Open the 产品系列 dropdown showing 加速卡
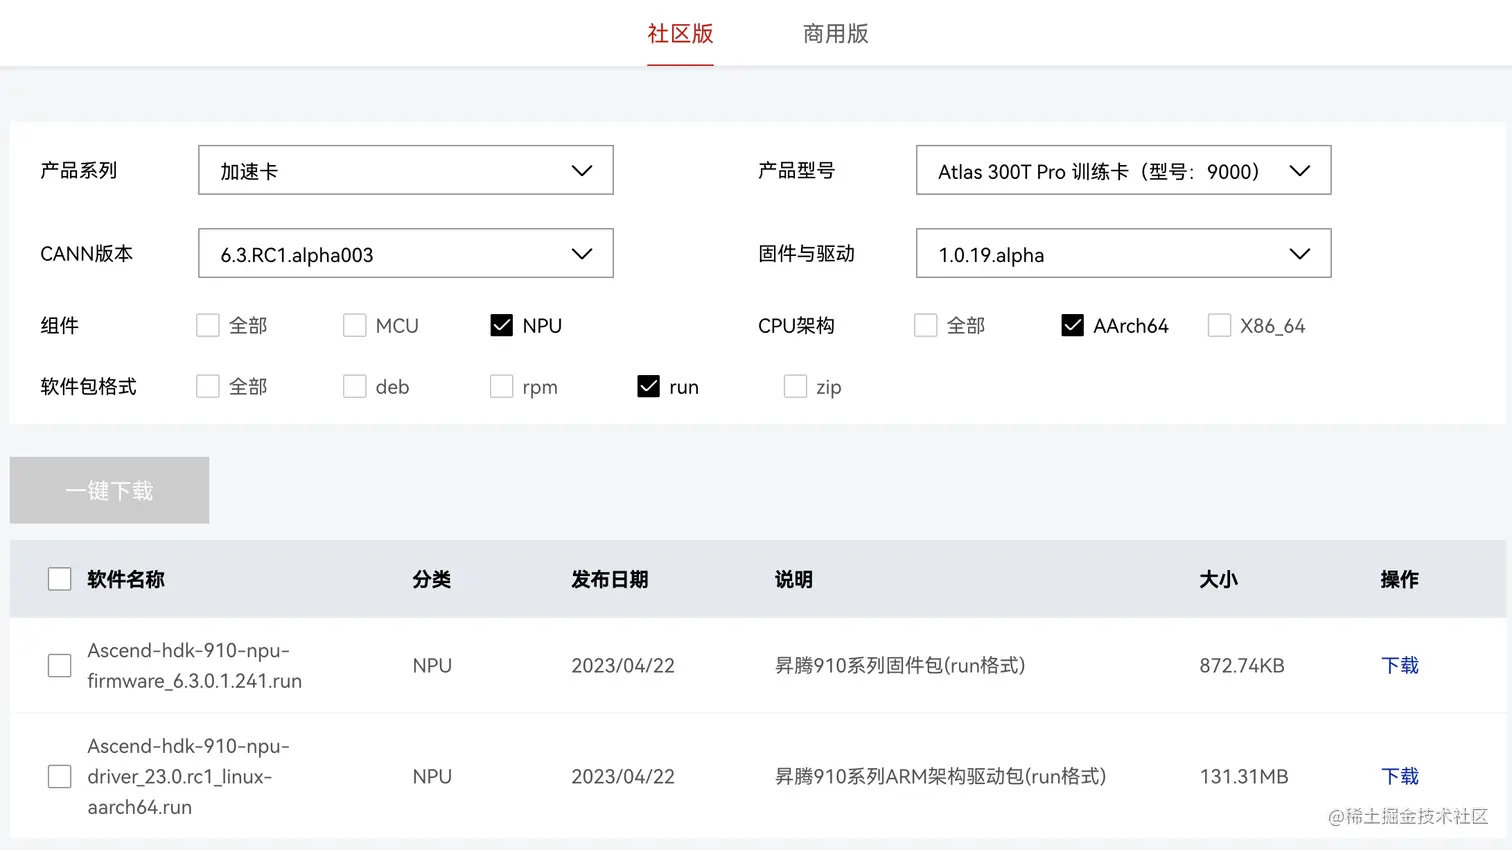This screenshot has width=1512, height=850. (405, 170)
